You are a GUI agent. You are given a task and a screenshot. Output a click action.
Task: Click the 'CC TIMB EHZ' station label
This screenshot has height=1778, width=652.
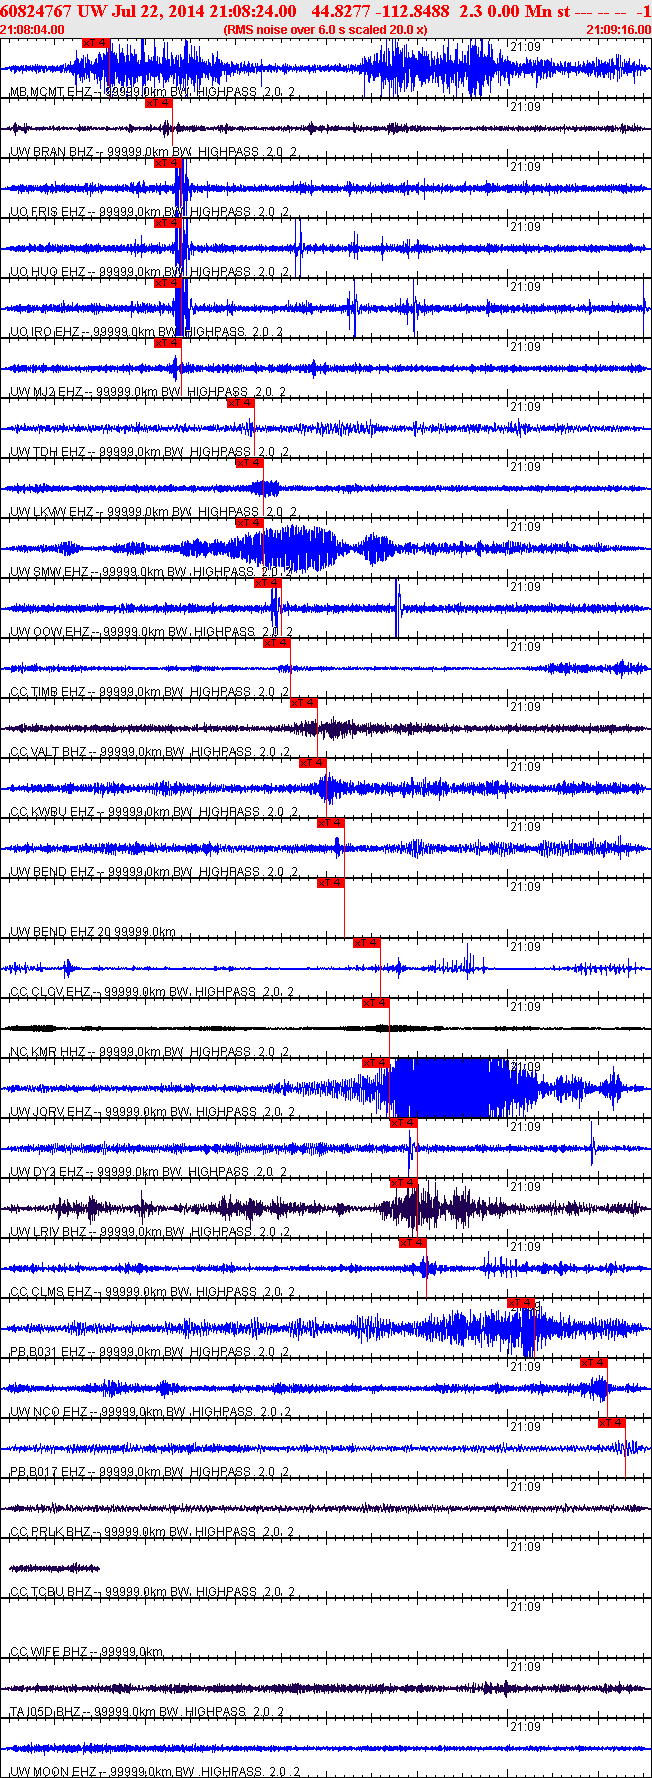[x=47, y=692]
